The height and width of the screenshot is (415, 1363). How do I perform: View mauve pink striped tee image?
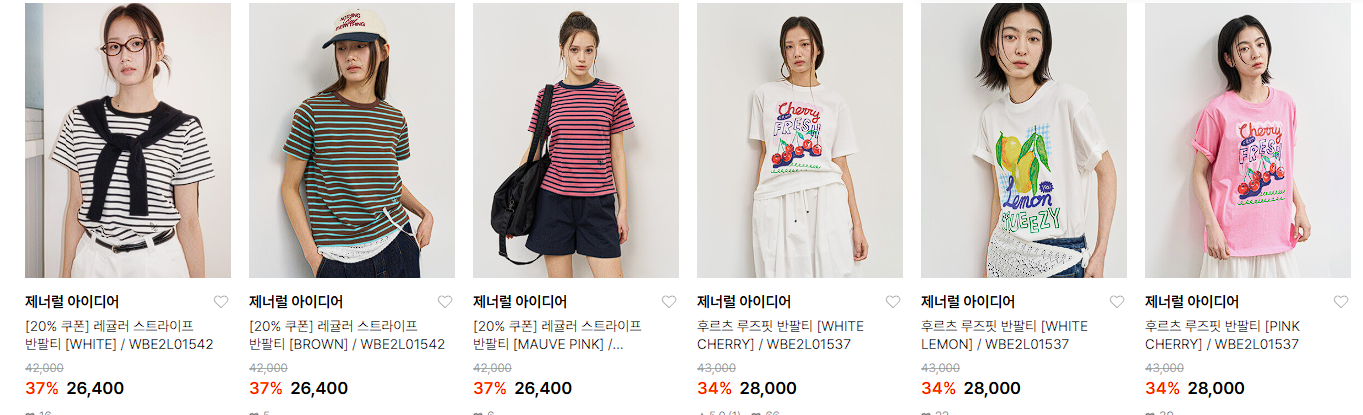click(576, 140)
